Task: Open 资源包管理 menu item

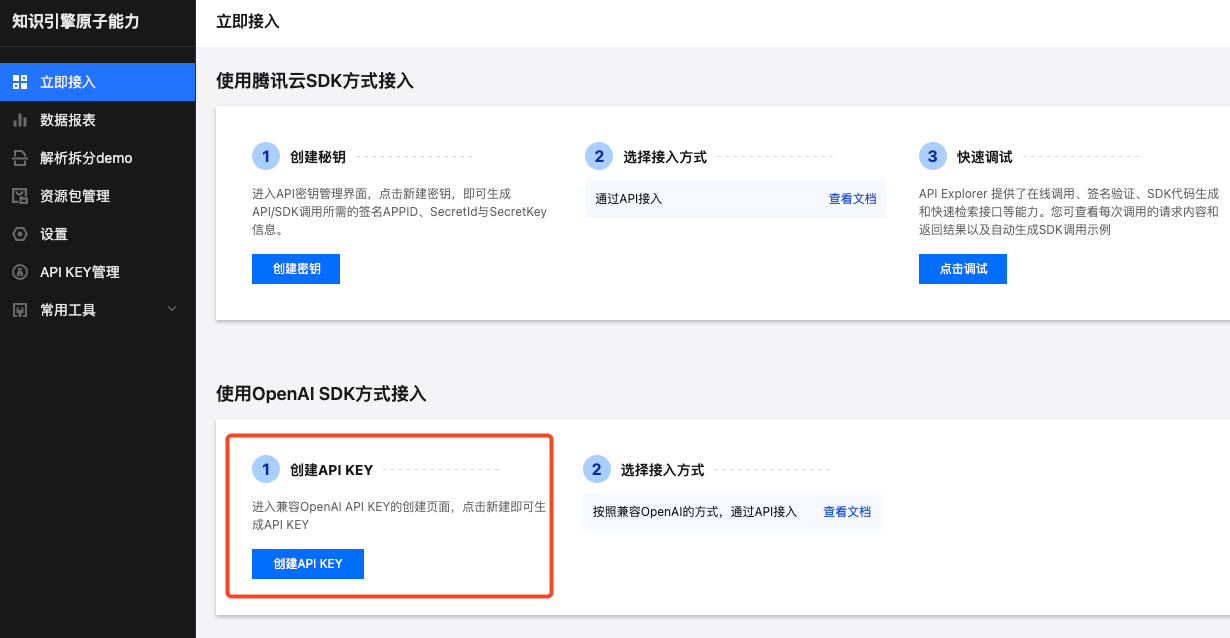Action: (x=98, y=196)
